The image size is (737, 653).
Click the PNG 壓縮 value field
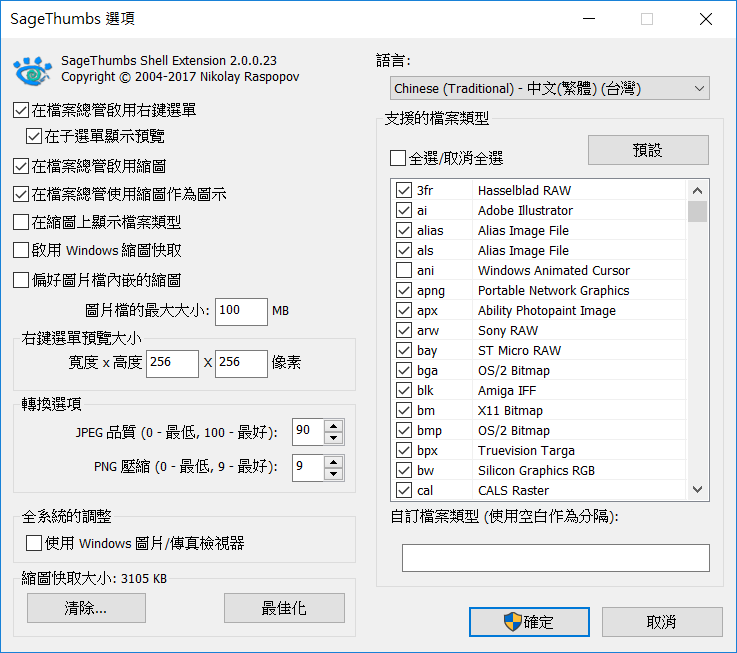point(308,468)
